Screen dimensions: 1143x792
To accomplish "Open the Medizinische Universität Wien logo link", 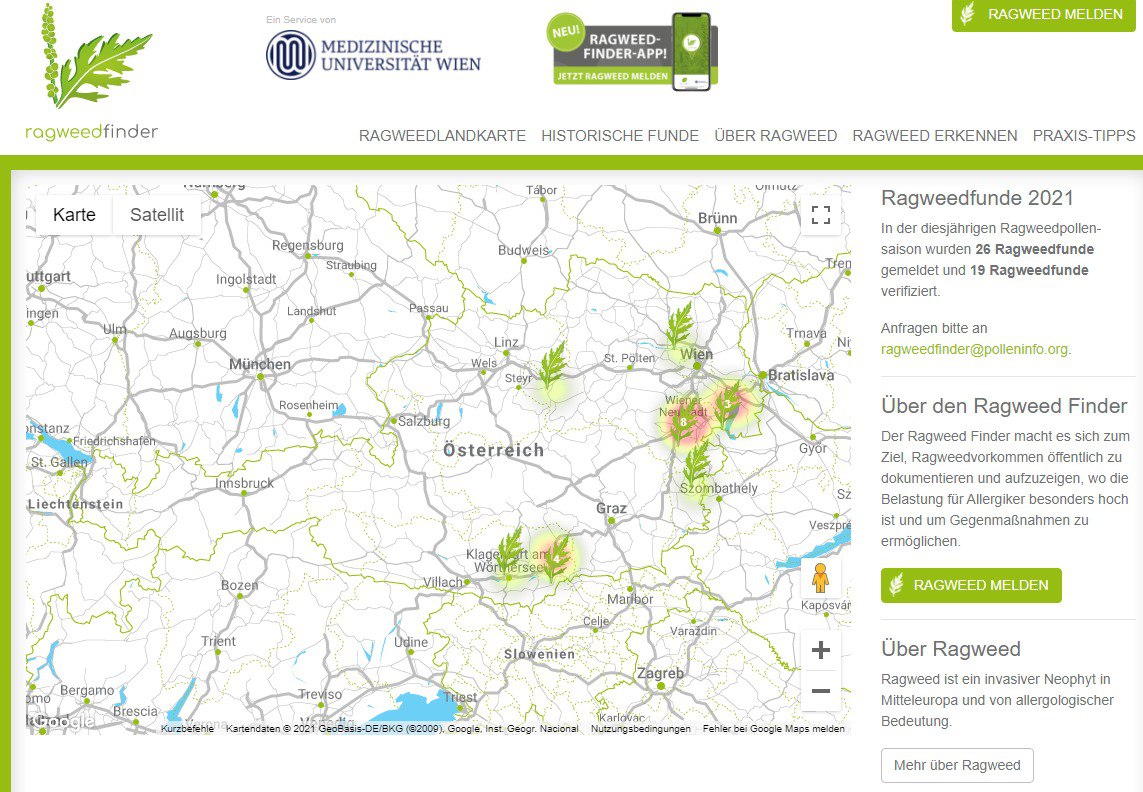I will tap(373, 55).
